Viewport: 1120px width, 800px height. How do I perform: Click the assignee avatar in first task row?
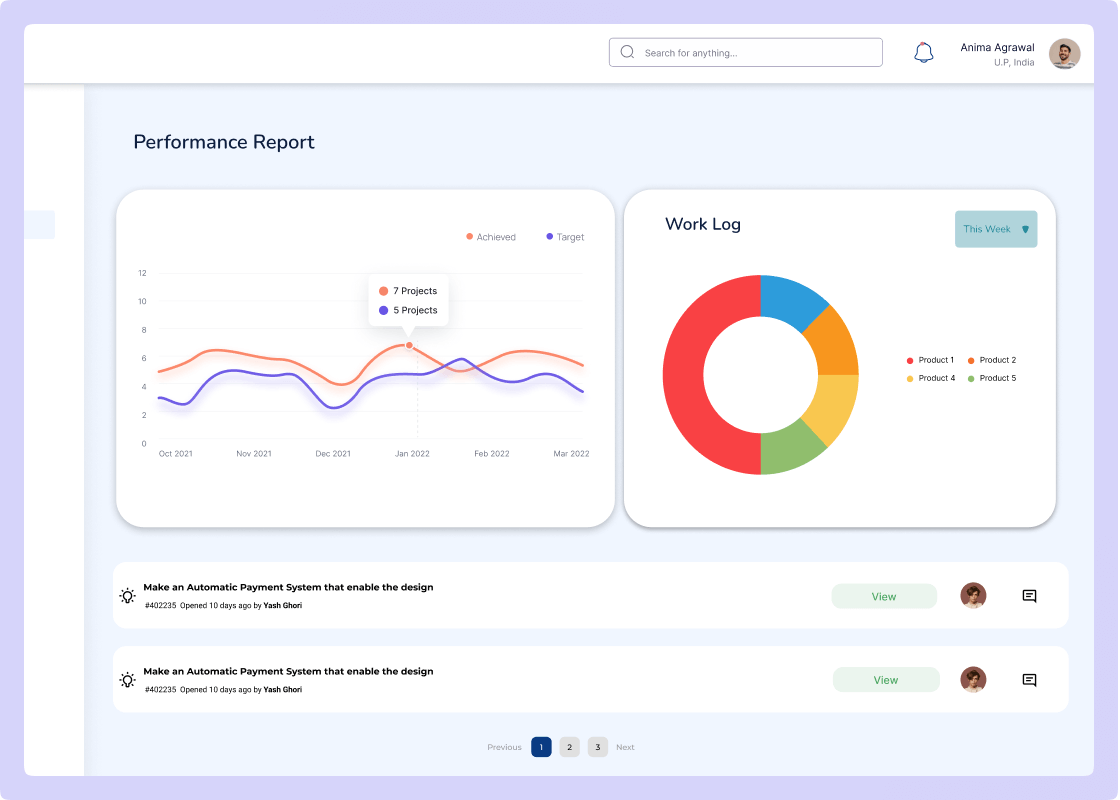pyautogui.click(x=973, y=596)
